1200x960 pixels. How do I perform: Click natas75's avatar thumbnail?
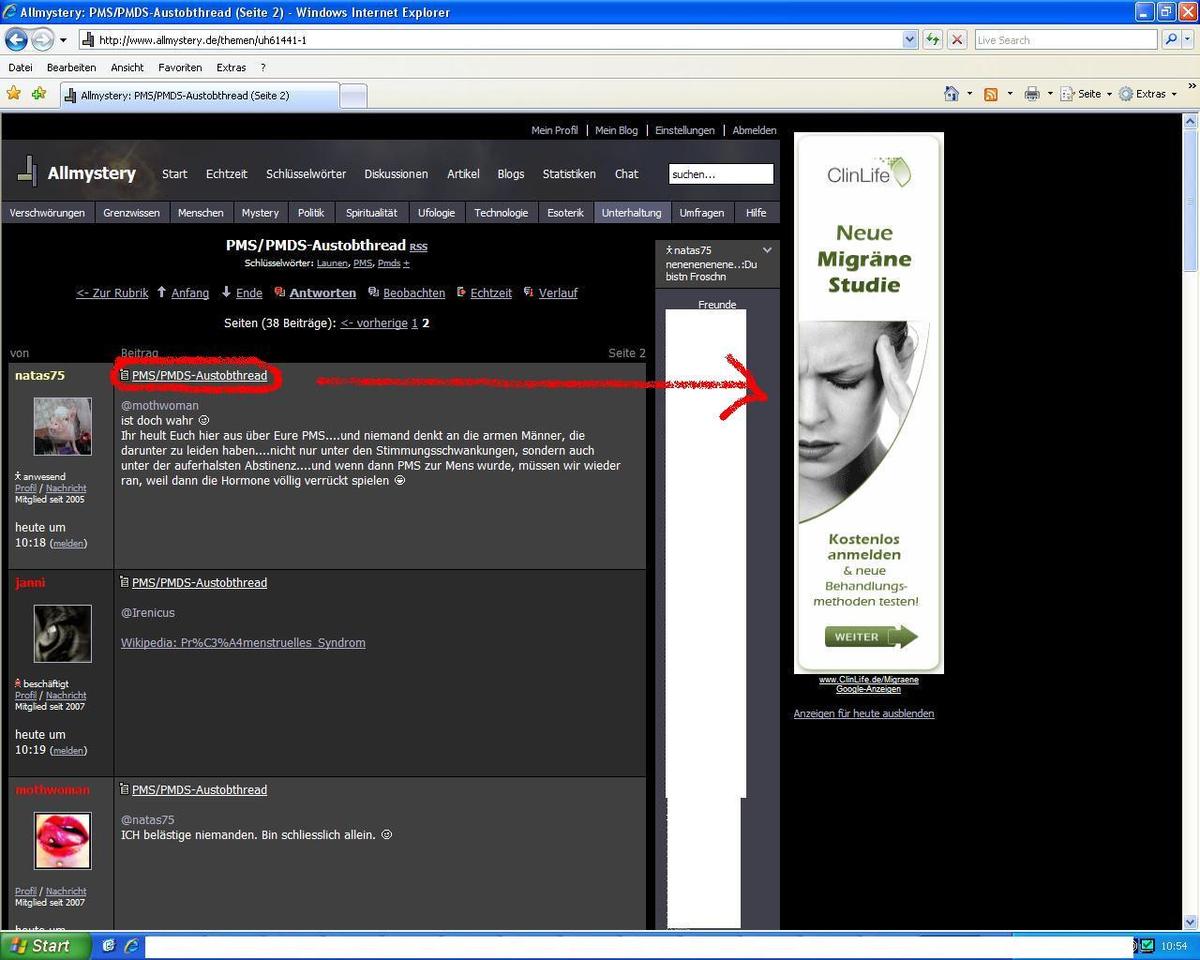(63, 426)
